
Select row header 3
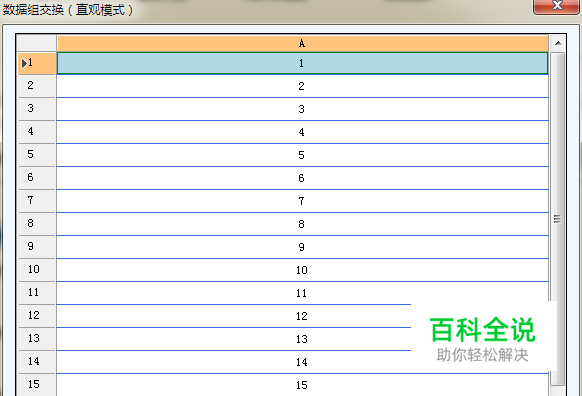[x=37, y=109]
